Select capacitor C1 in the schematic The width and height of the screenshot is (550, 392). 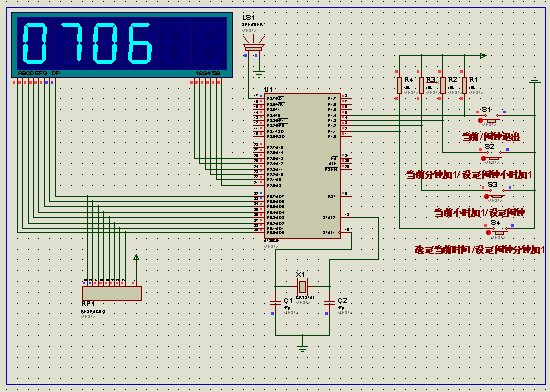[275, 302]
